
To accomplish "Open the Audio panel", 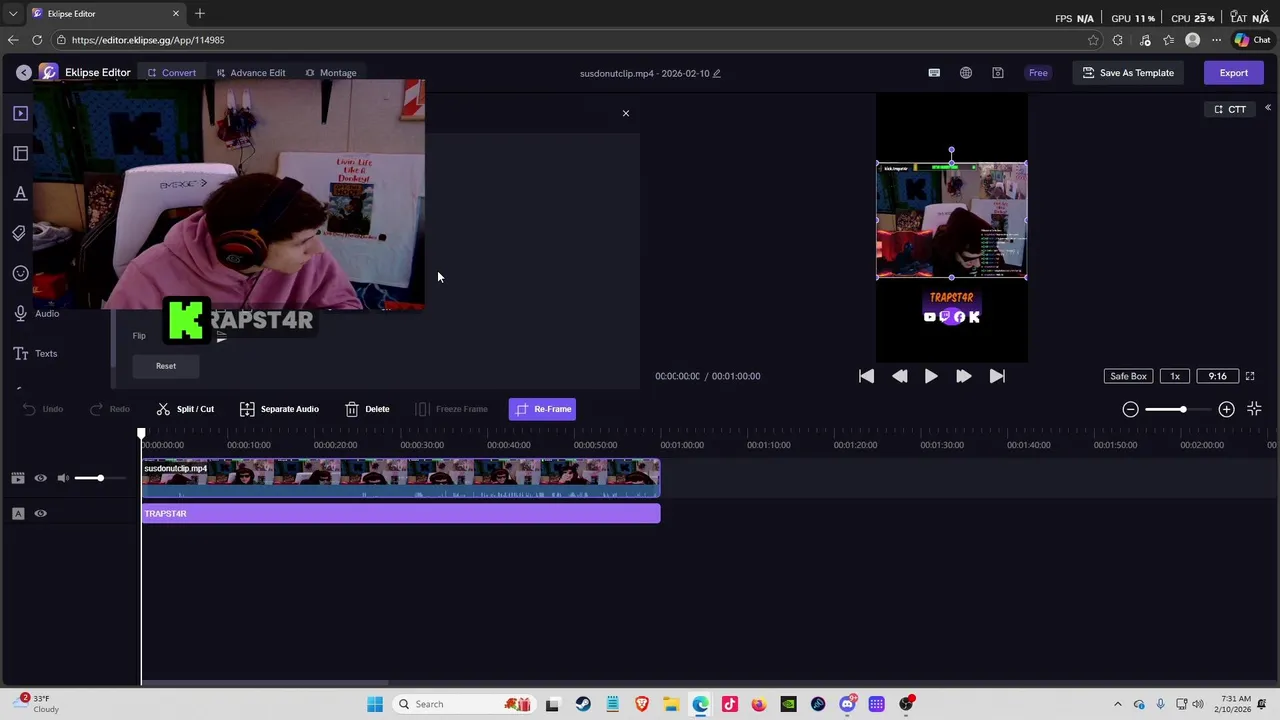I will point(36,313).
